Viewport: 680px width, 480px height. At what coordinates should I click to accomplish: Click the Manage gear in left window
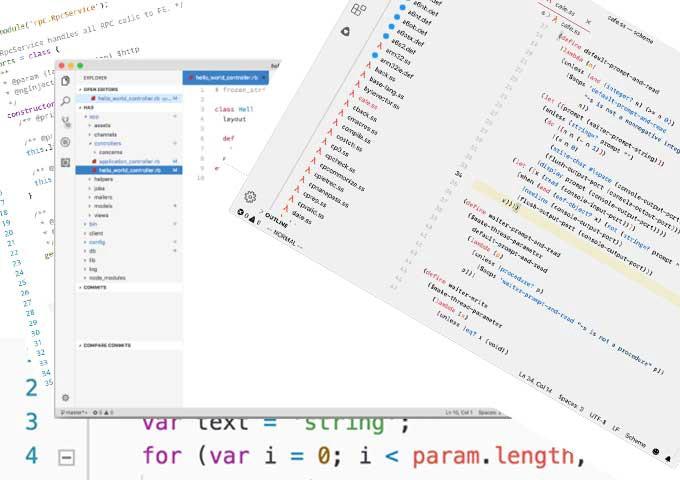[x=65, y=397]
